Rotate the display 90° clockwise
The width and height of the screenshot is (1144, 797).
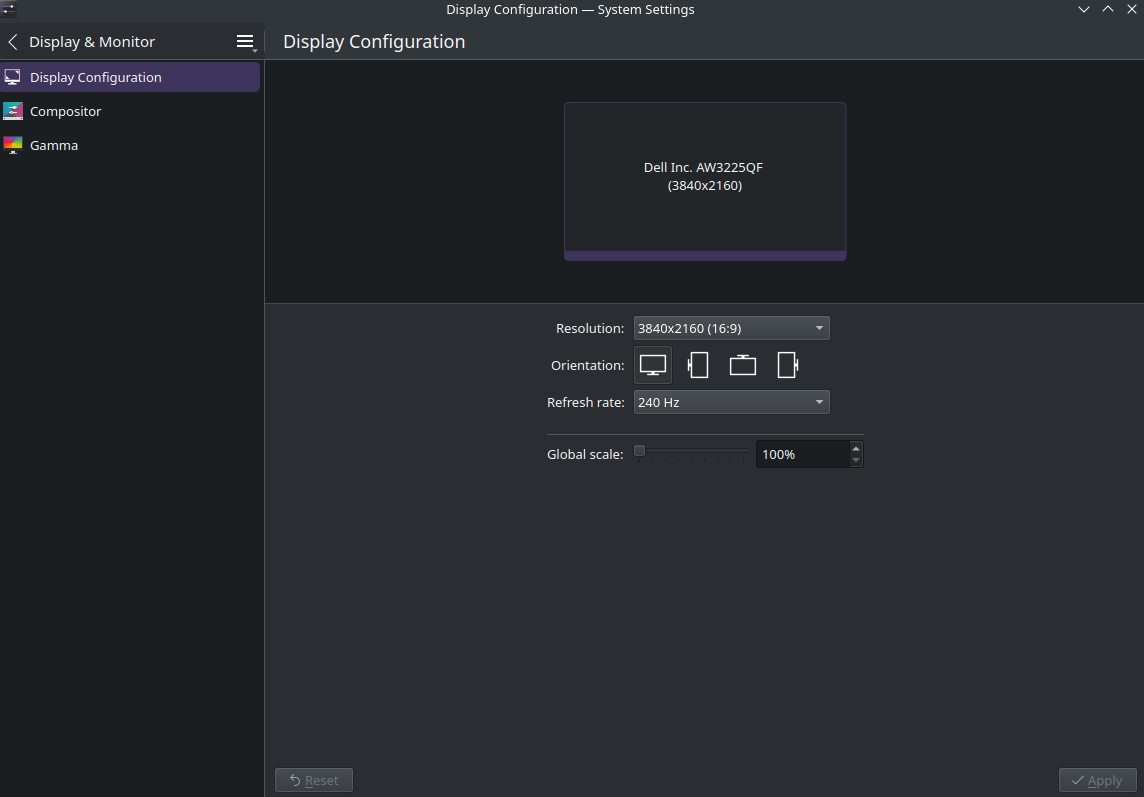pyautogui.click(x=787, y=365)
